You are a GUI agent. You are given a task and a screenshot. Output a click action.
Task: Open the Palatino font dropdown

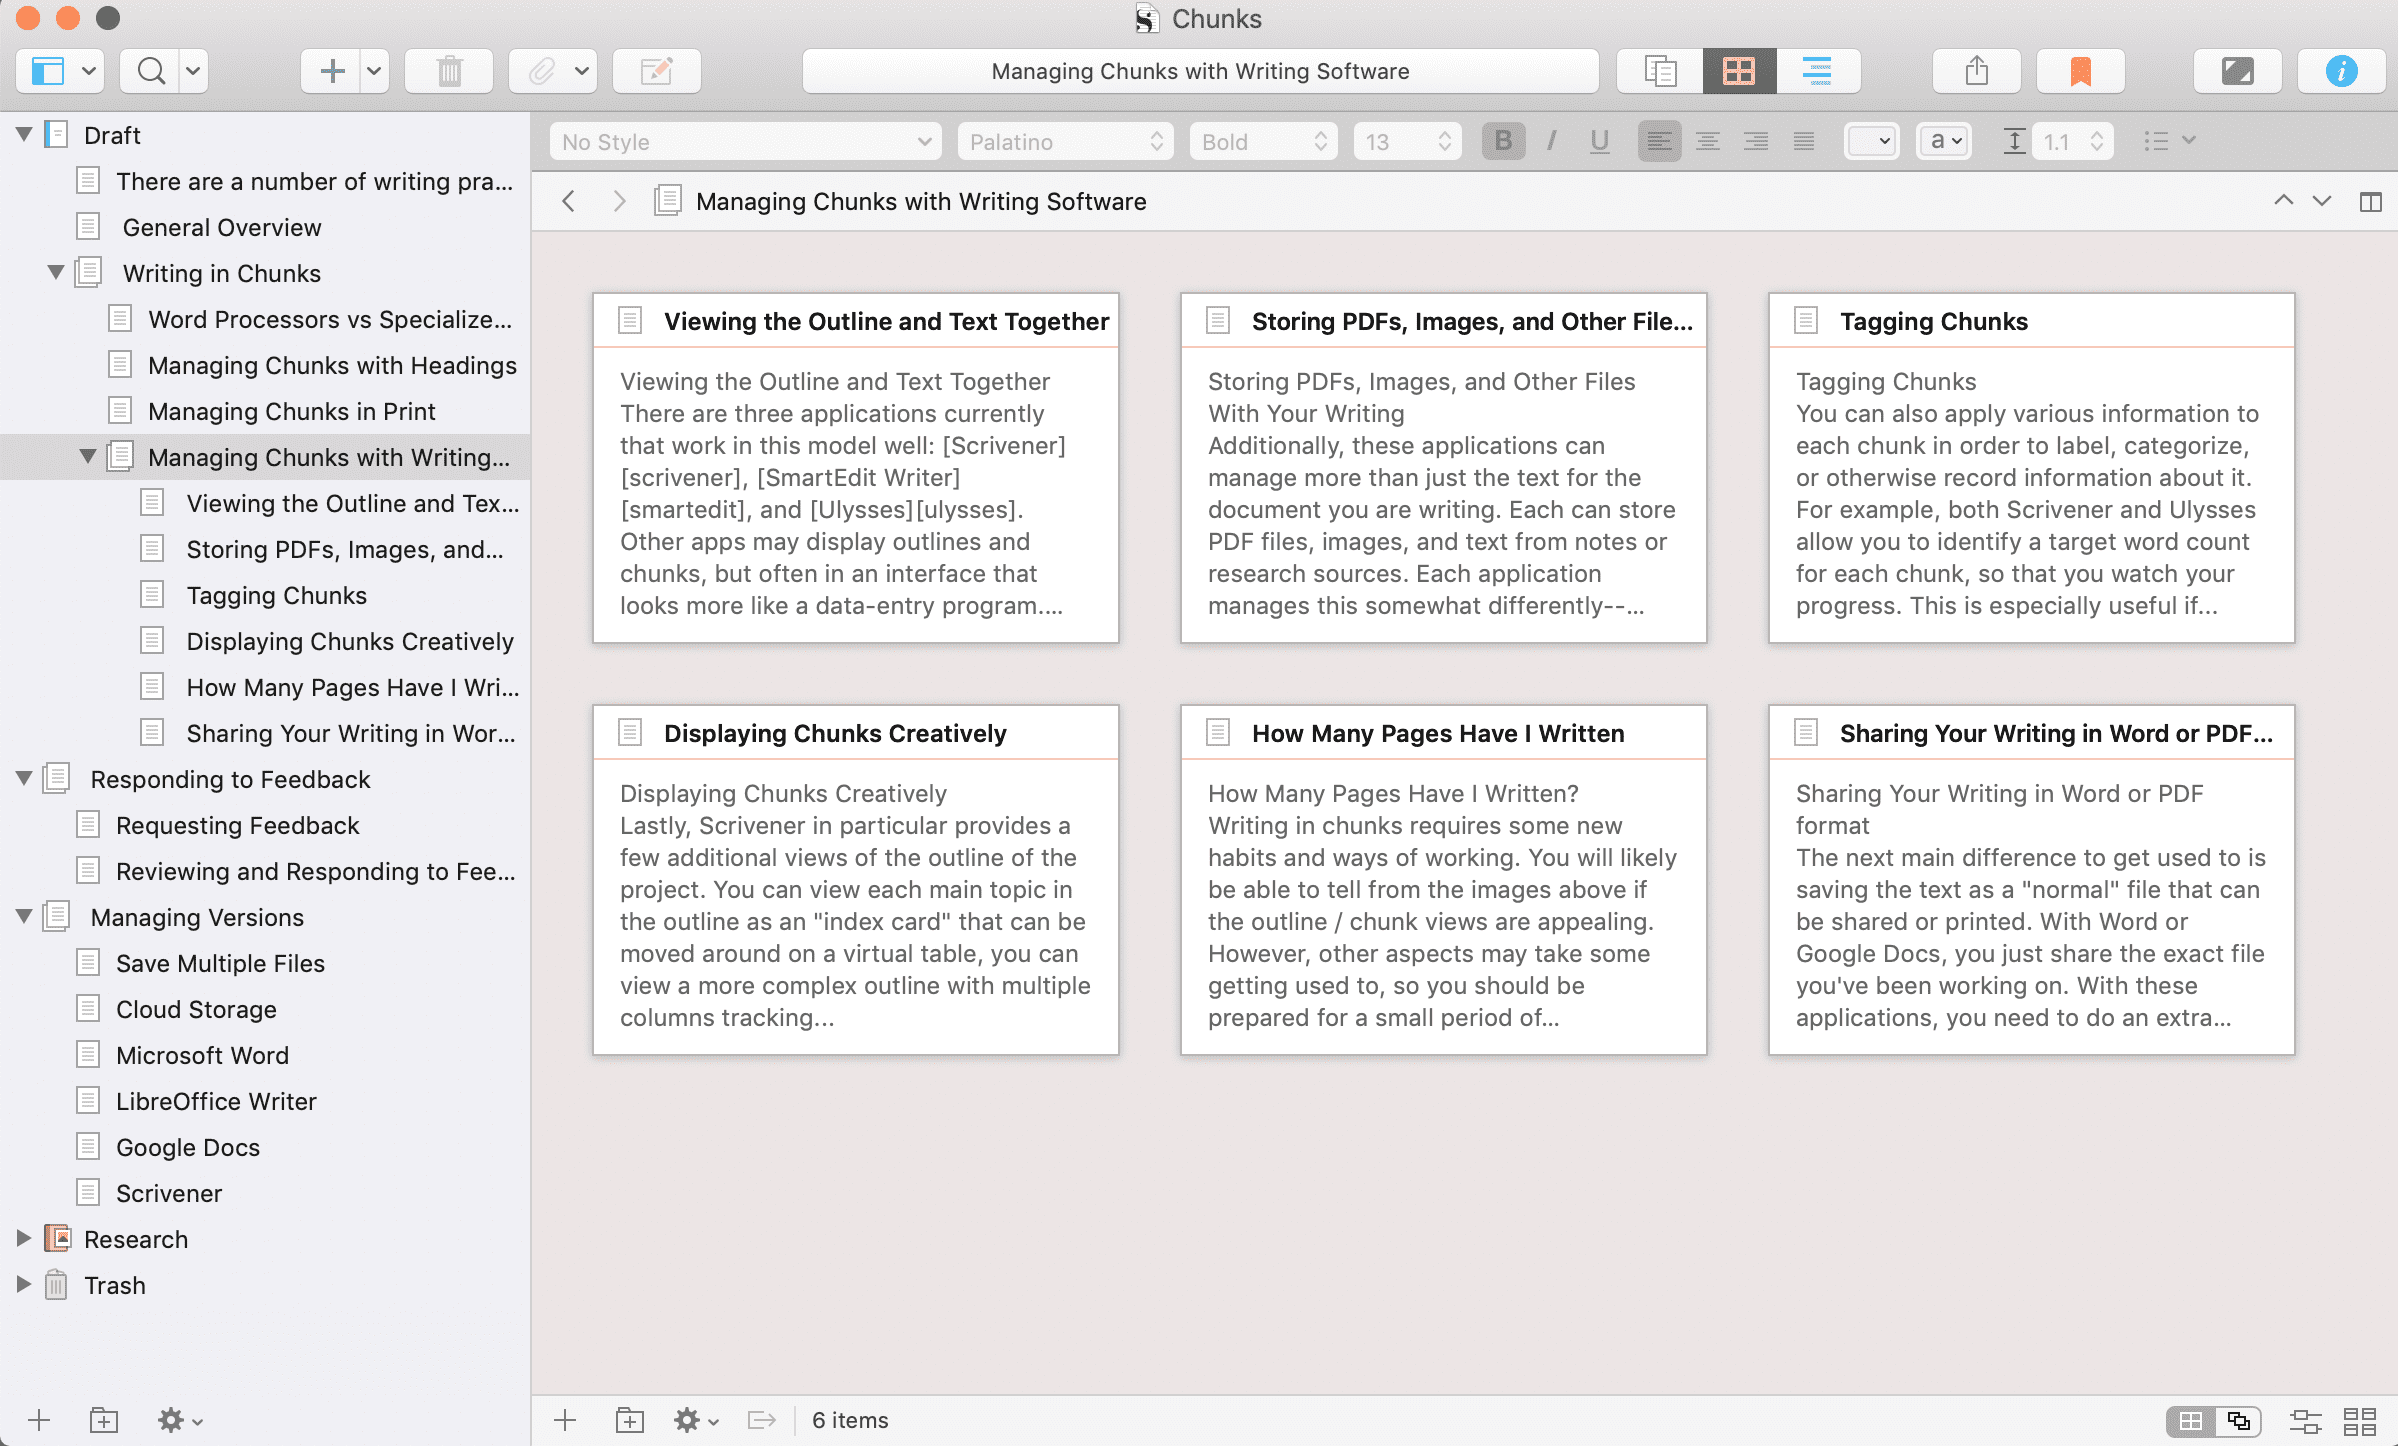click(x=1065, y=142)
